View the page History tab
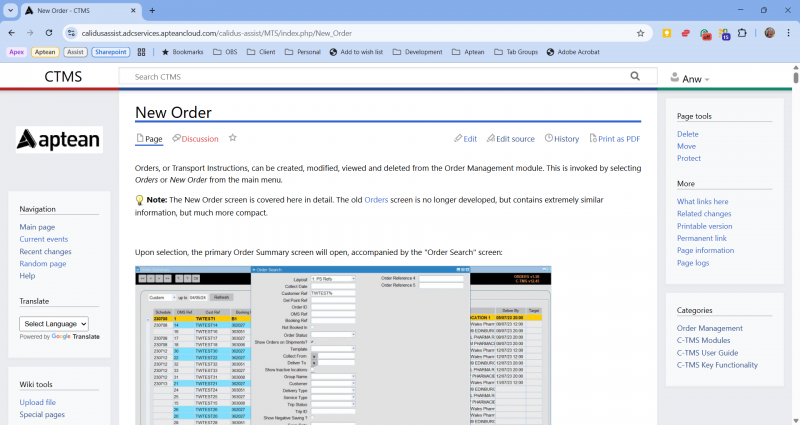Image resolution: width=800 pixels, height=425 pixels. click(562, 139)
